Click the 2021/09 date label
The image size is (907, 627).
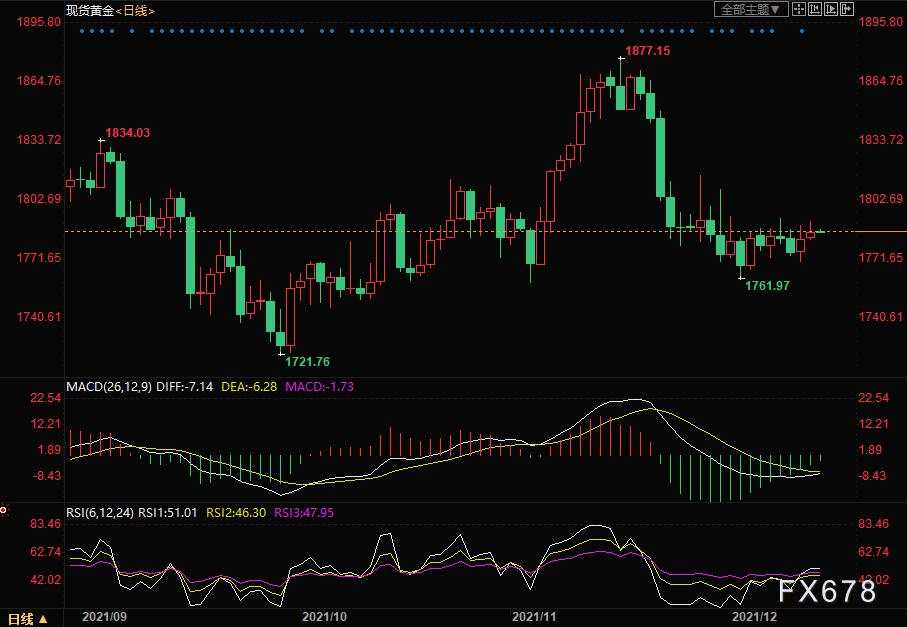[105, 617]
